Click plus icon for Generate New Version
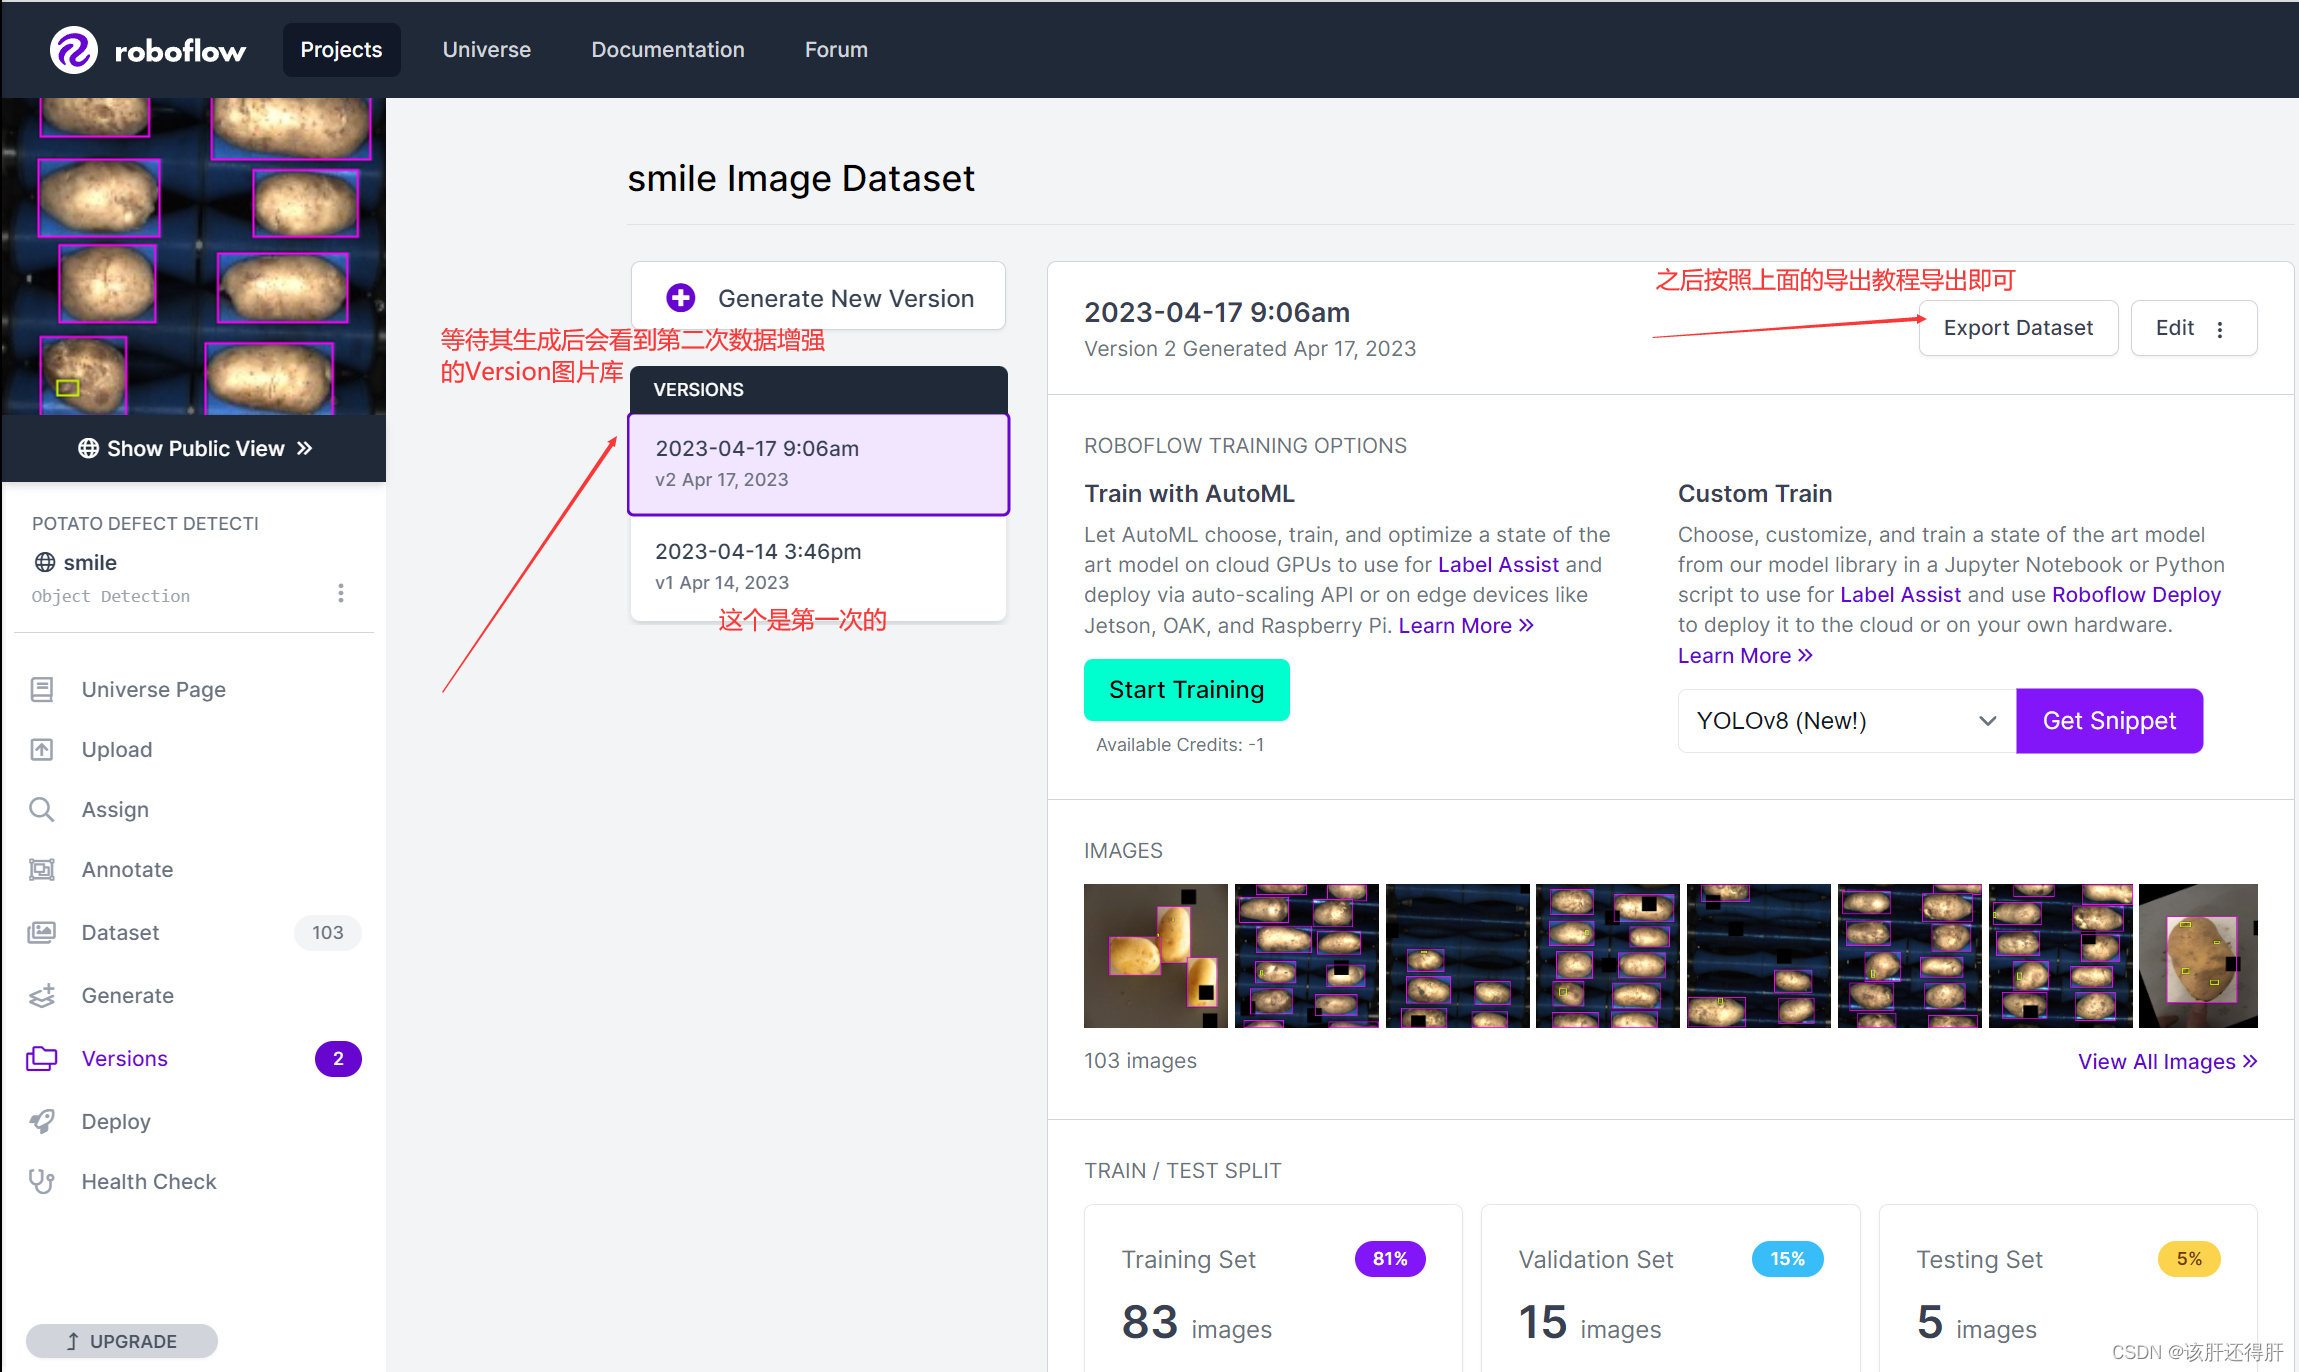Image resolution: width=2299 pixels, height=1372 pixels. [x=681, y=298]
